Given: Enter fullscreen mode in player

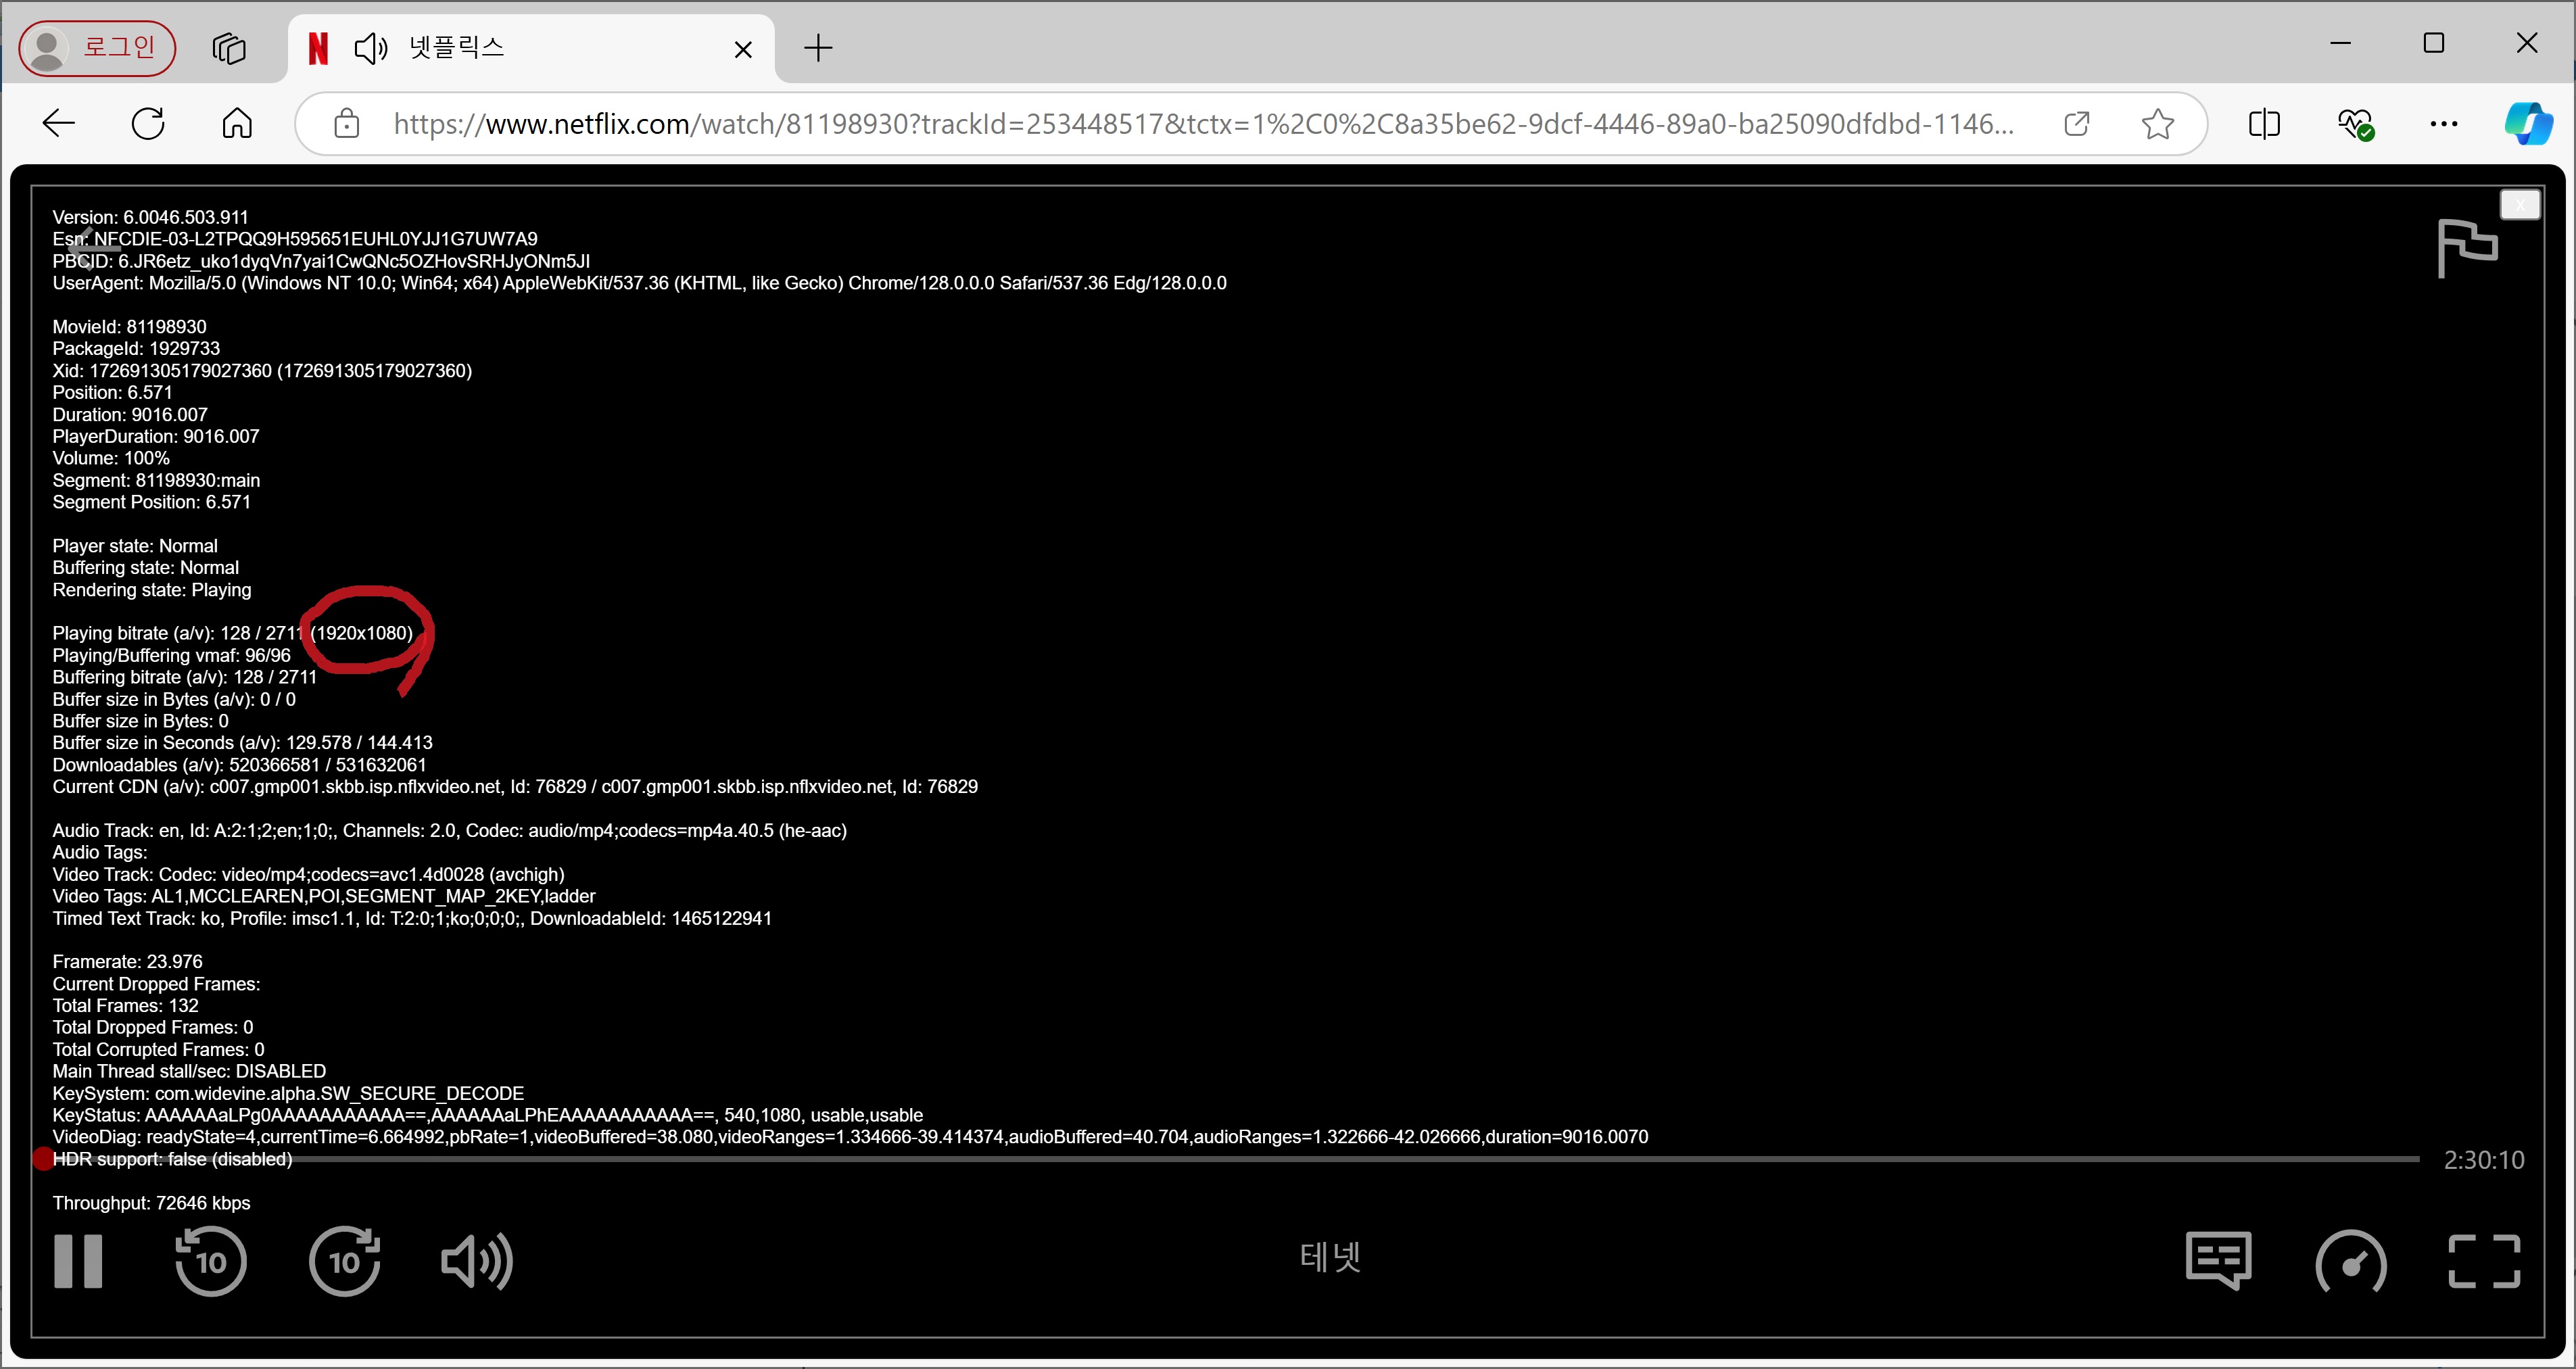Looking at the screenshot, I should click(x=2484, y=1261).
